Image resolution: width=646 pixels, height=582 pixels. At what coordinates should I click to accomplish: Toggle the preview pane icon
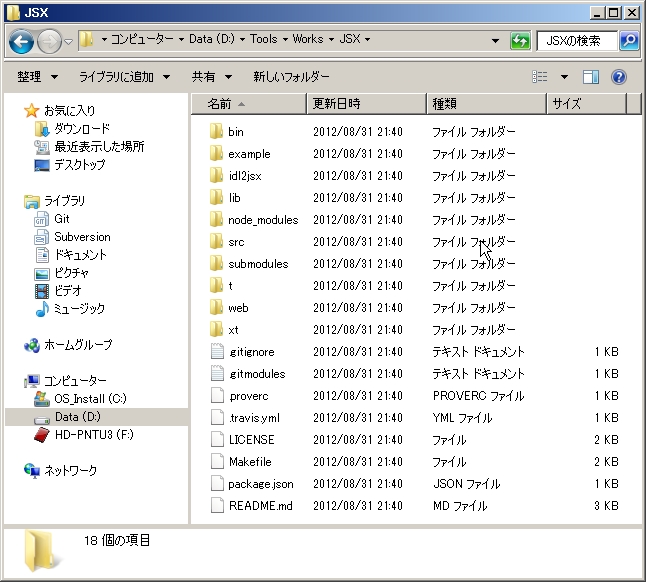591,77
